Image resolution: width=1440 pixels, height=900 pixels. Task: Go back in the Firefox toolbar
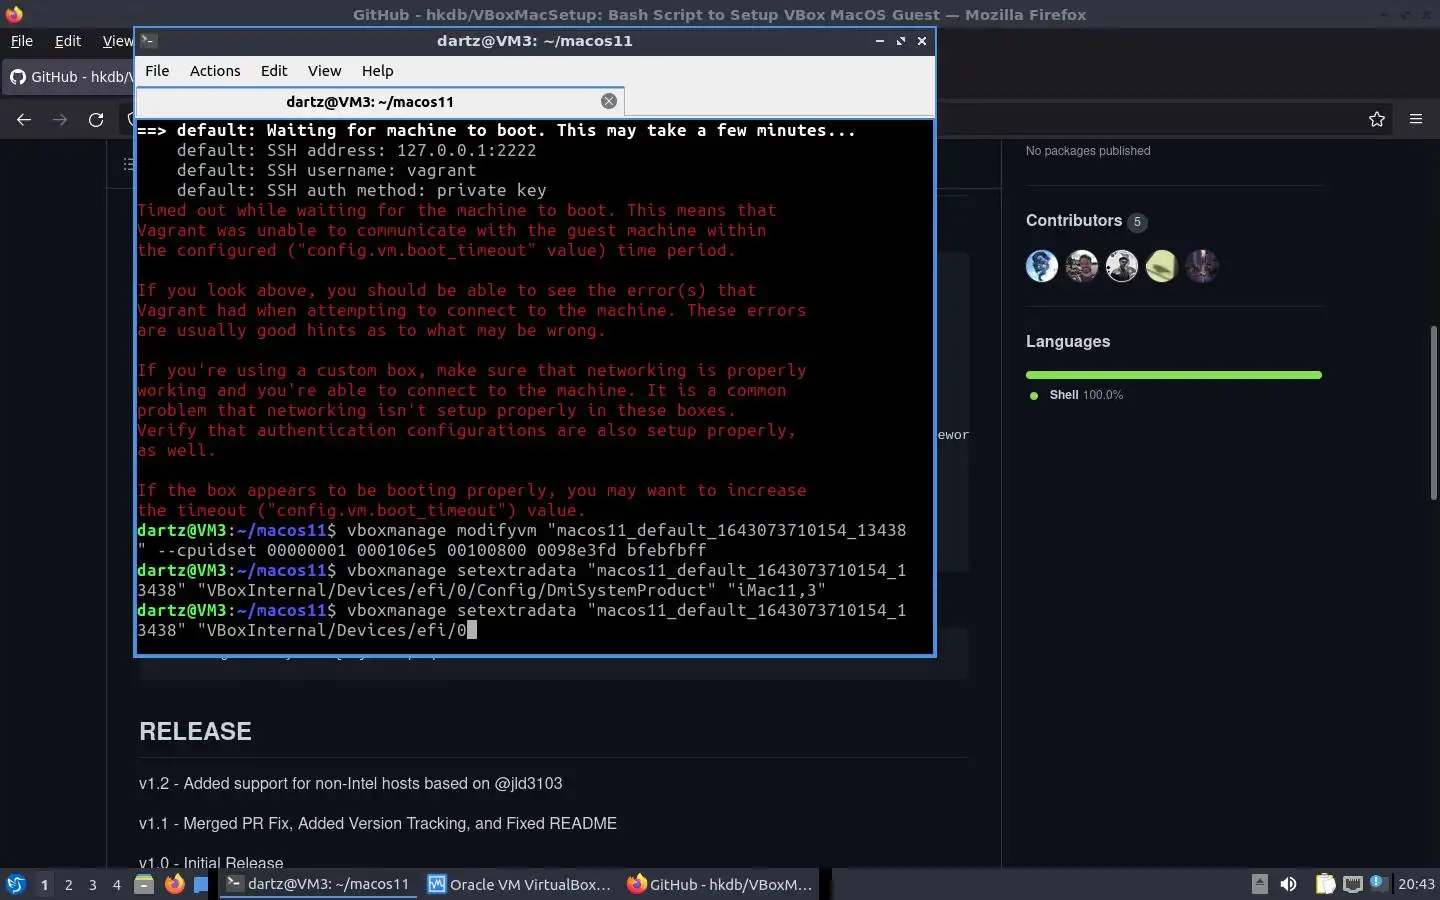click(x=24, y=119)
